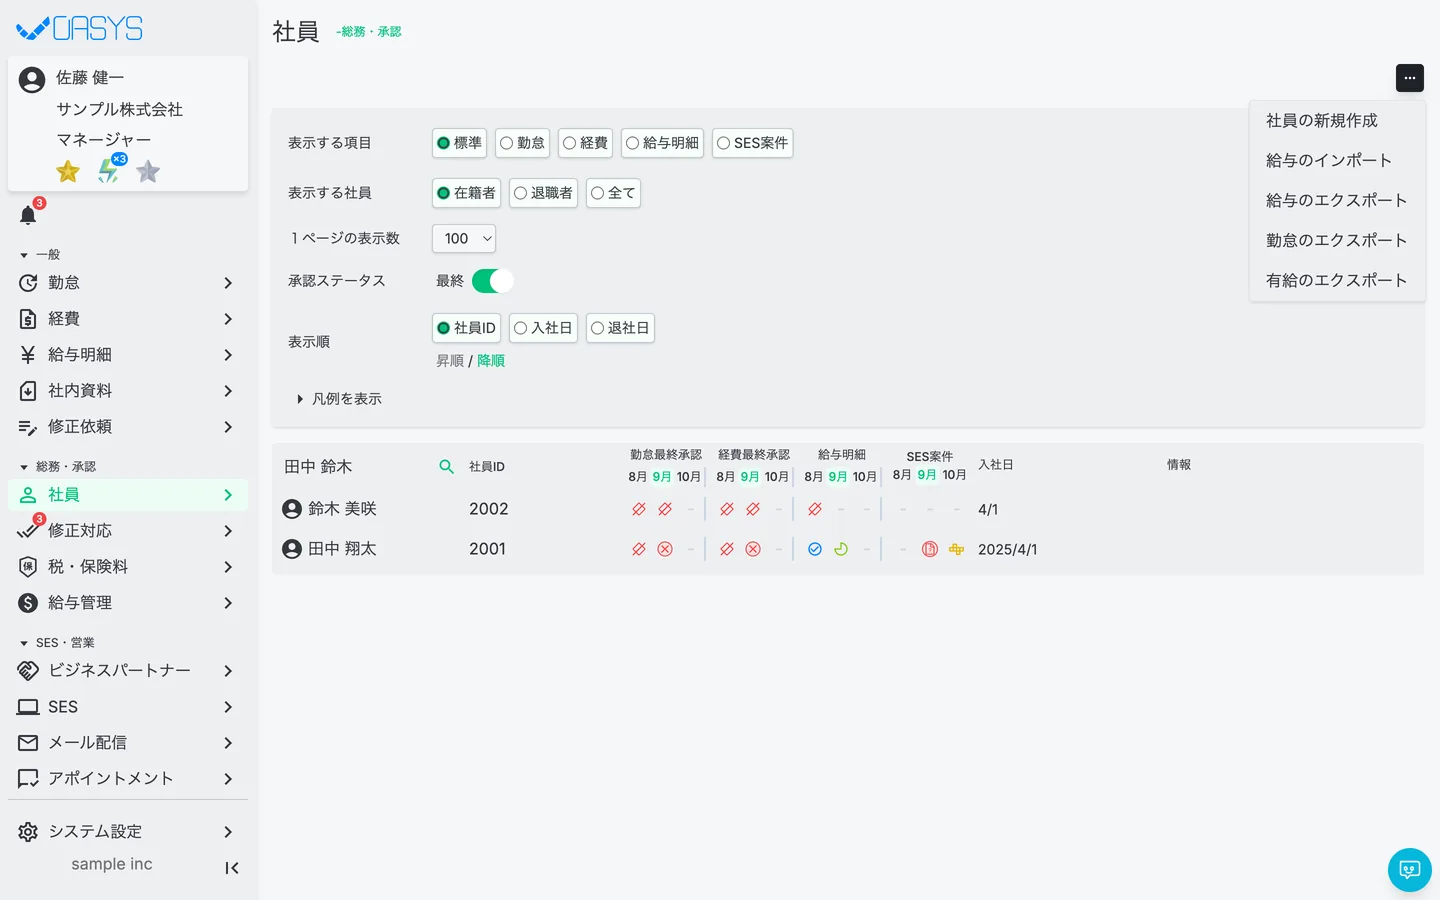
Task: Click avatar icon of 田中 翔太
Action: coord(292,549)
